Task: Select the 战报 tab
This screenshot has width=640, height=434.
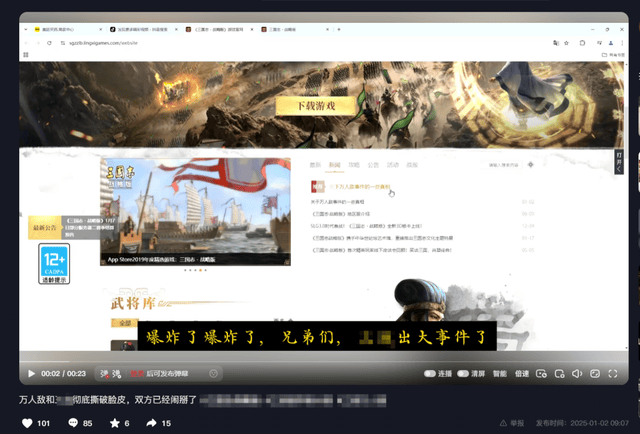Action: tap(412, 165)
